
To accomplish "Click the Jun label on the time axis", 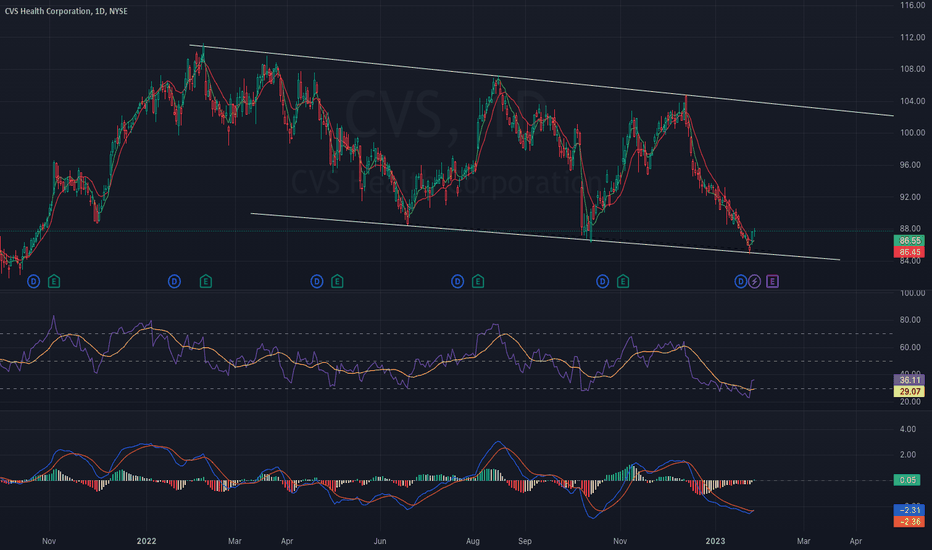I will [380, 541].
